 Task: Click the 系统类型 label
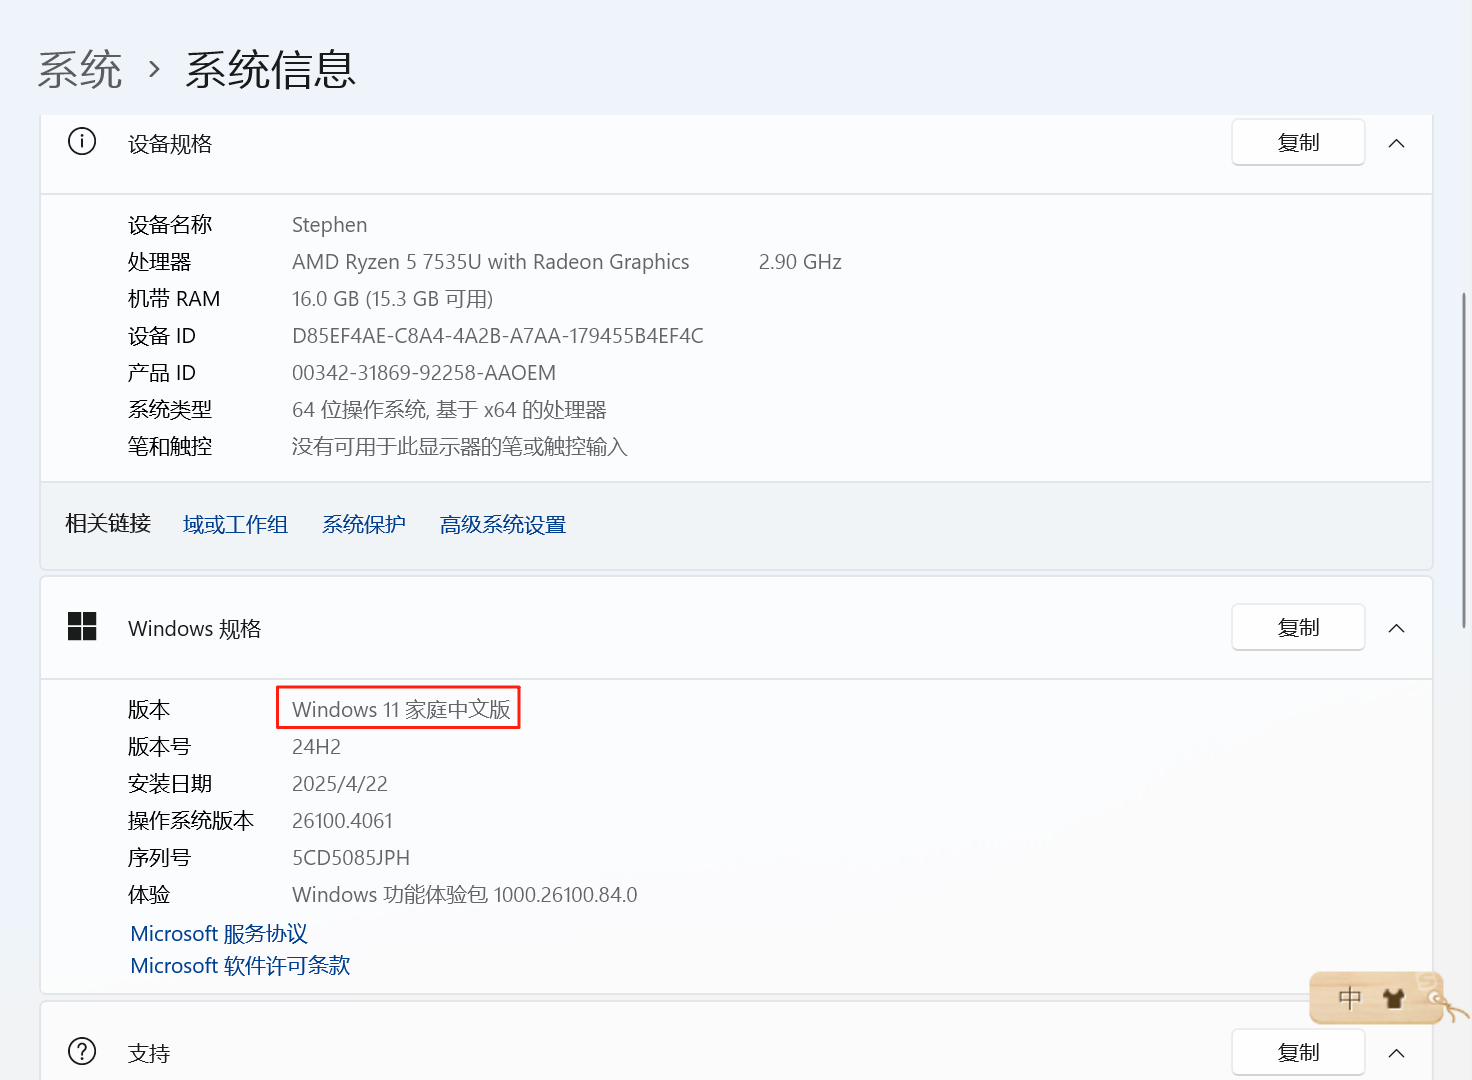point(170,410)
